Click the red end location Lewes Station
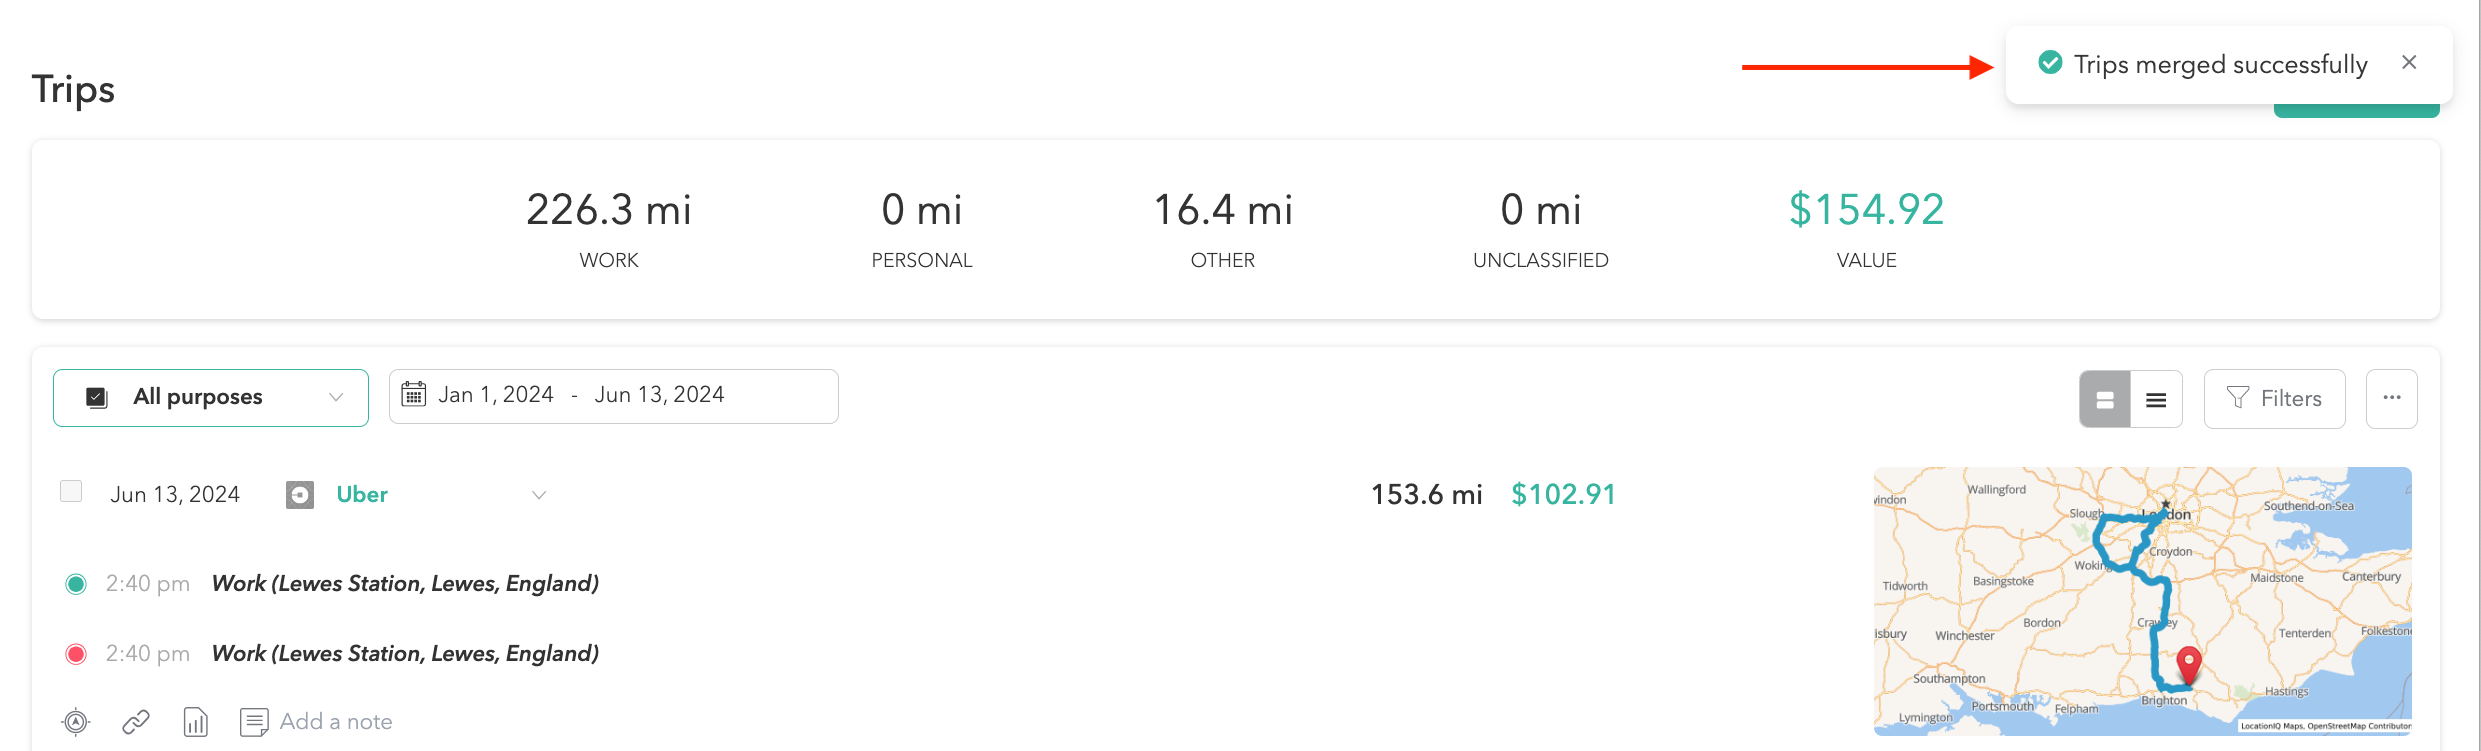 click(405, 654)
